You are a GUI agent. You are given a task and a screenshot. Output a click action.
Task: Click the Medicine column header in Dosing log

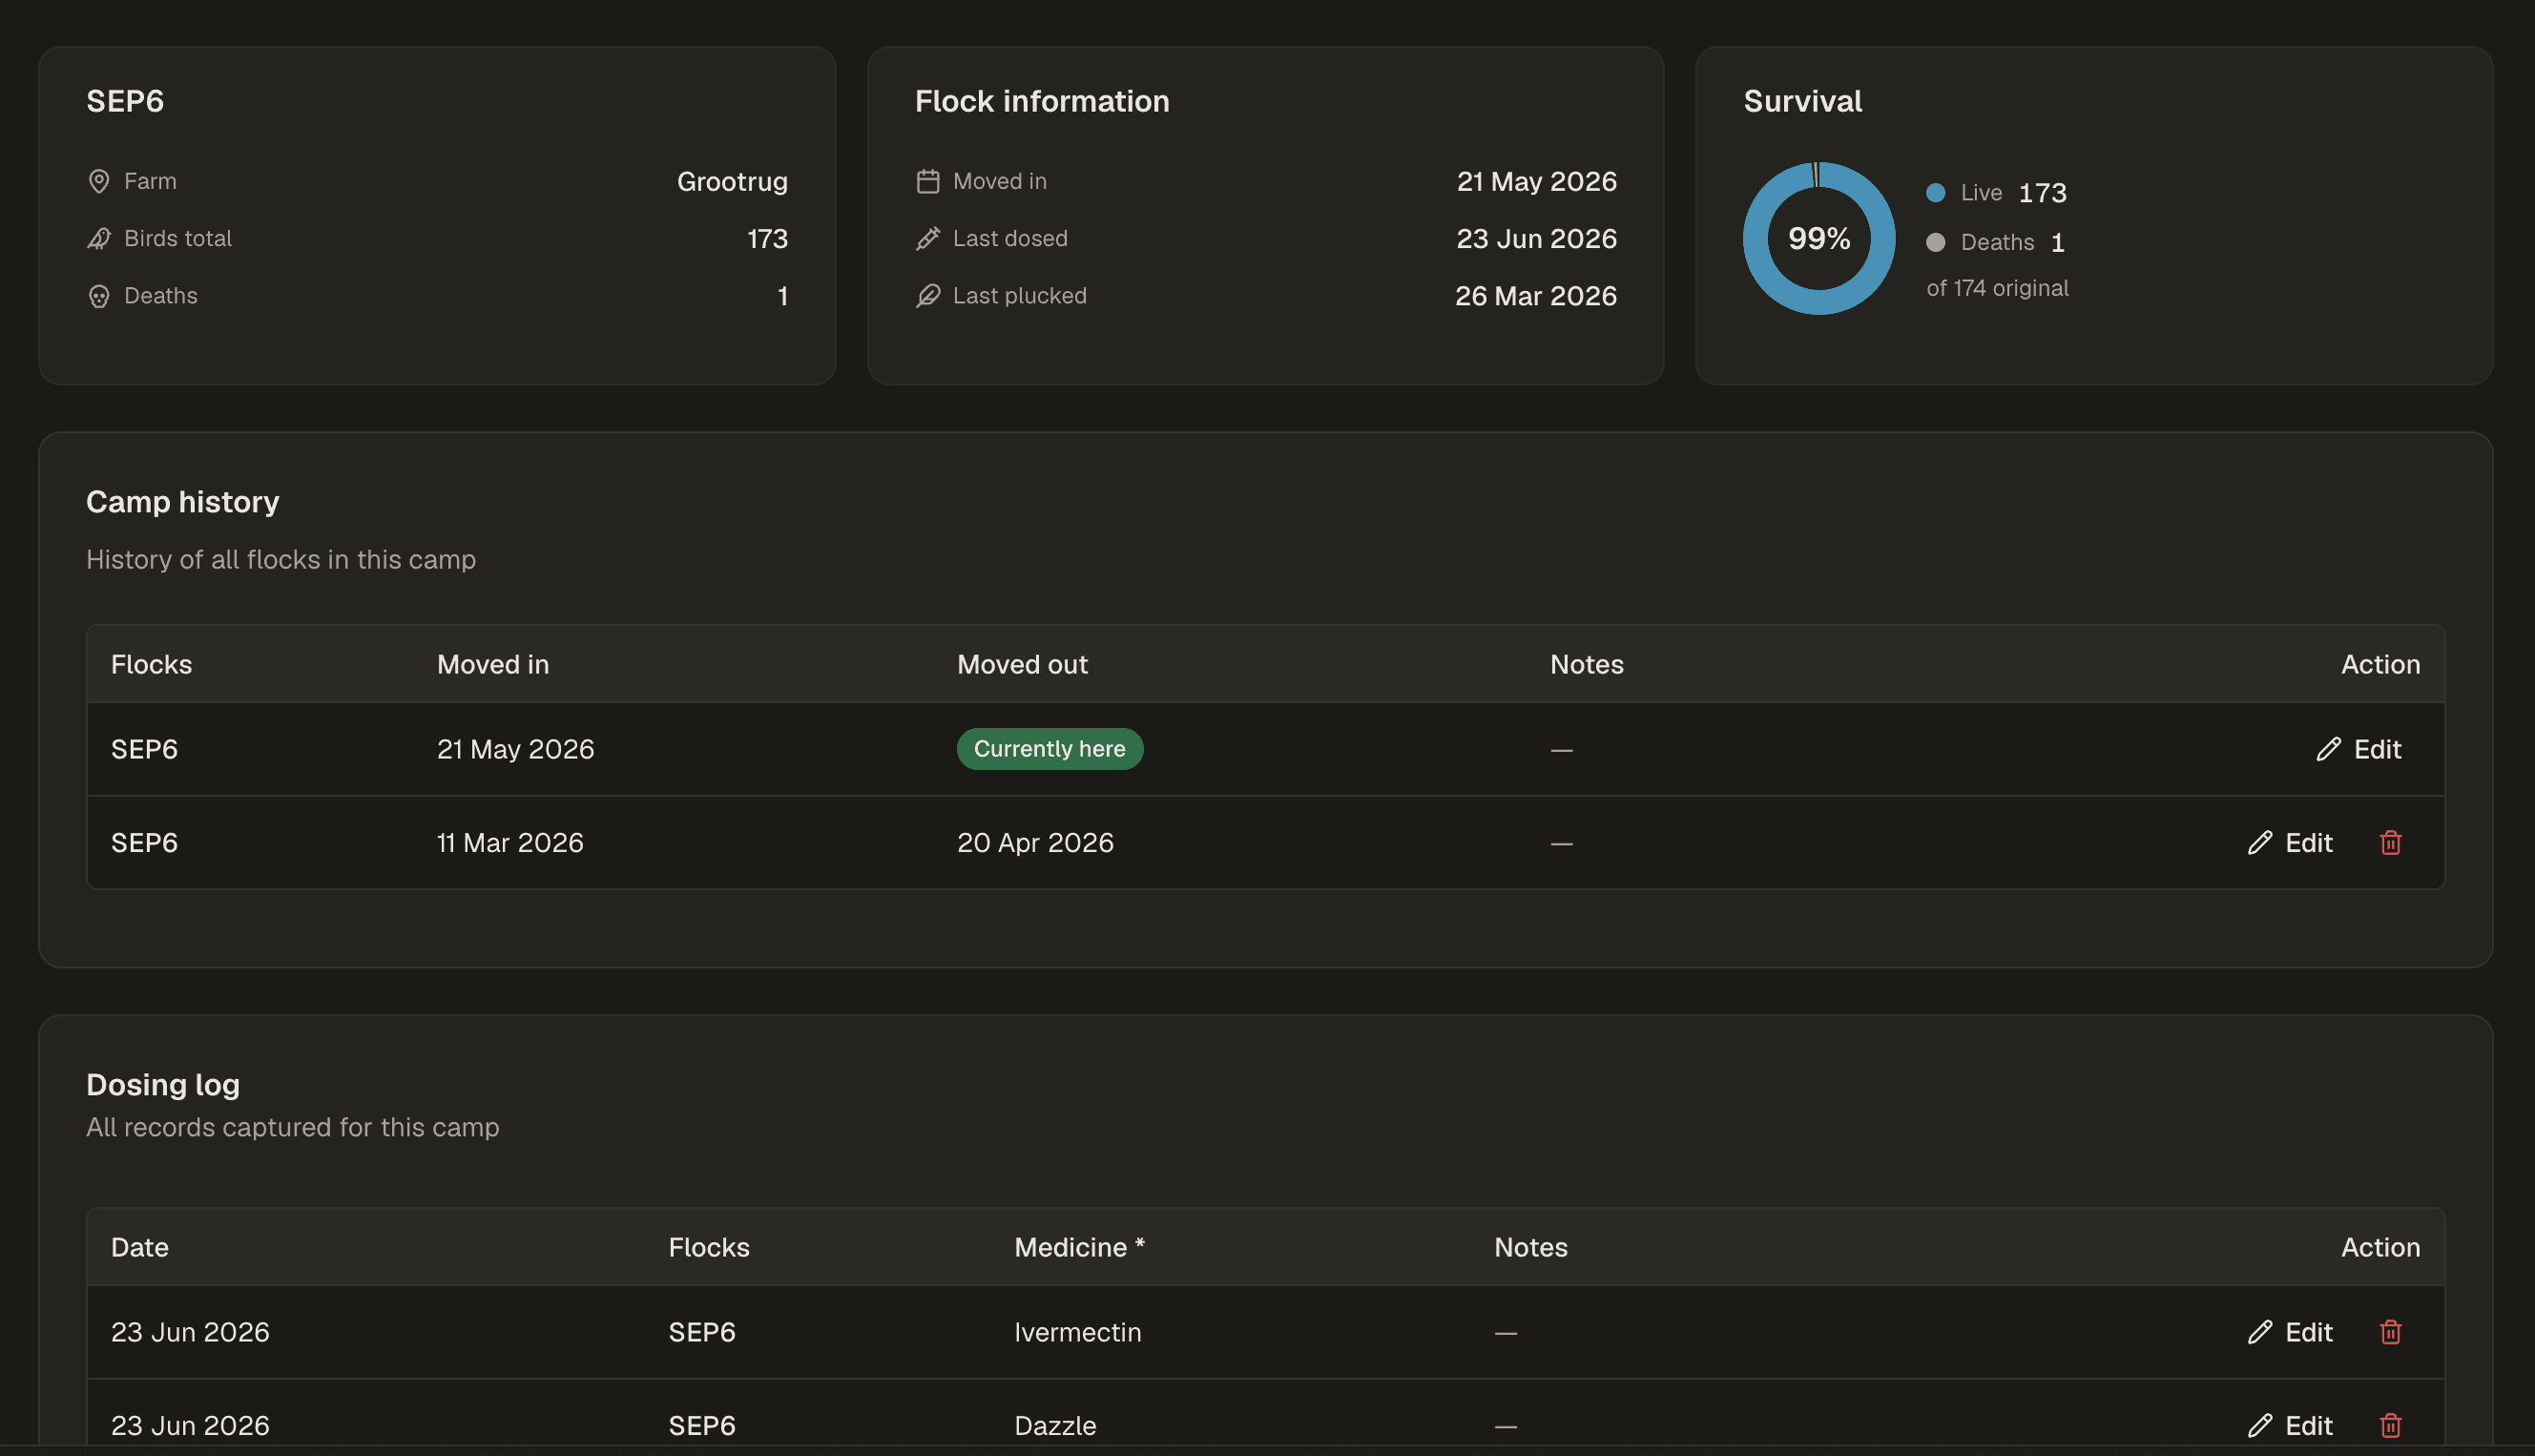coord(1079,1247)
